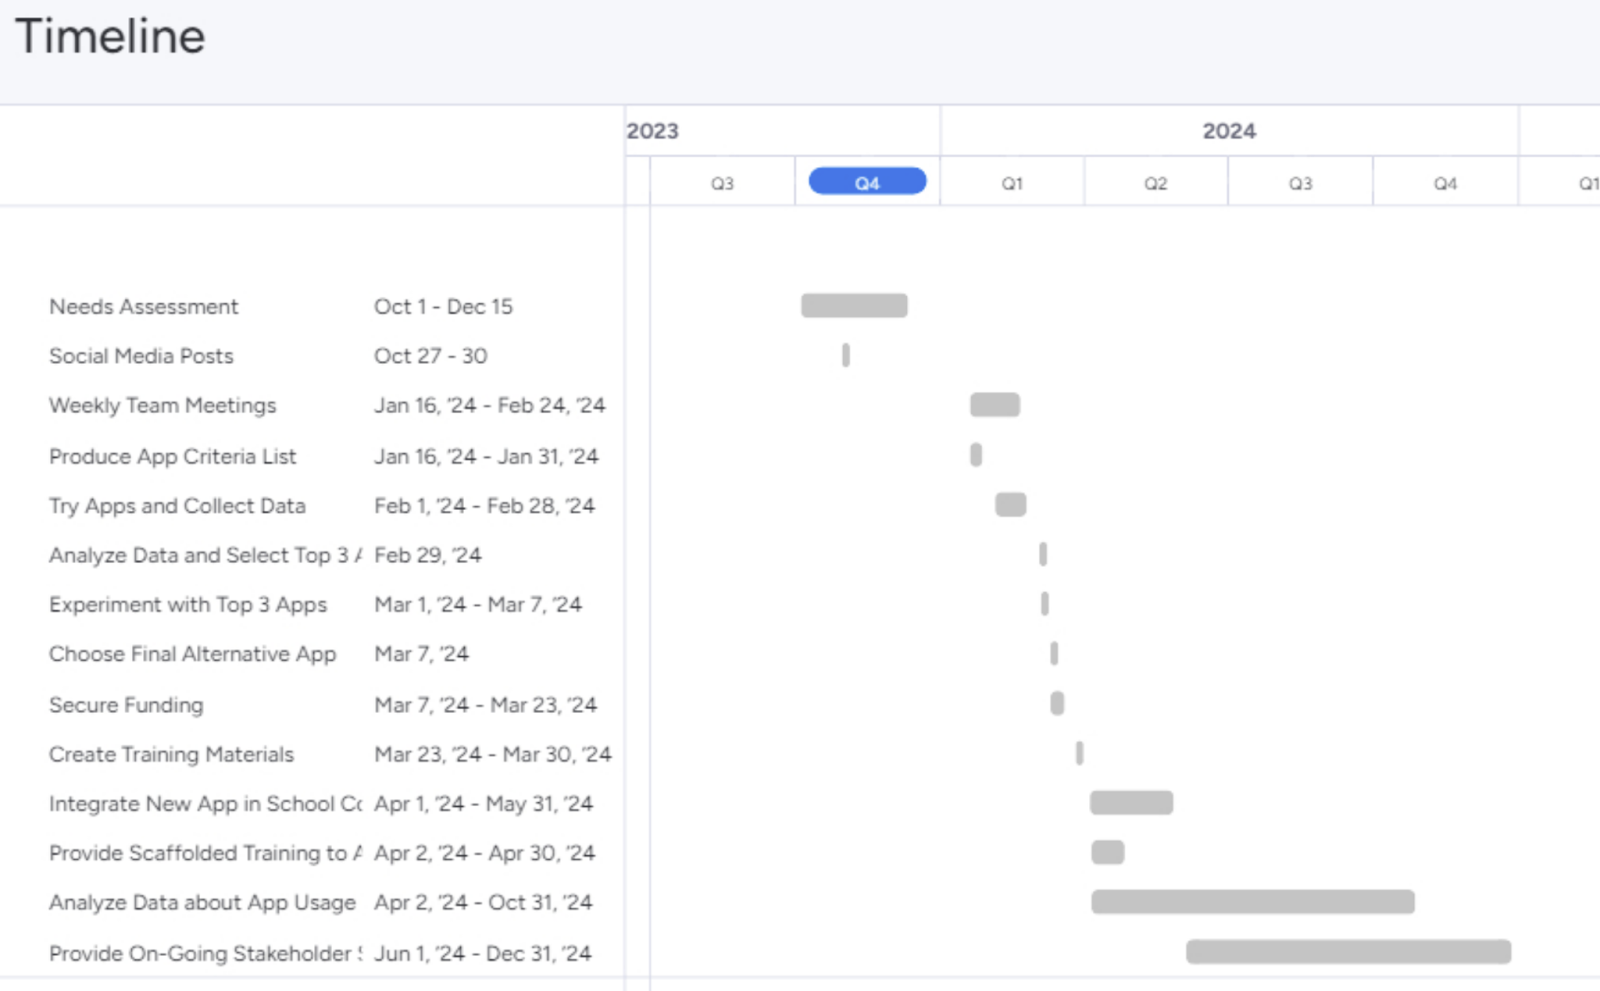The width and height of the screenshot is (1600, 991).
Task: Click the 2024 year header label
Action: coord(1228,131)
